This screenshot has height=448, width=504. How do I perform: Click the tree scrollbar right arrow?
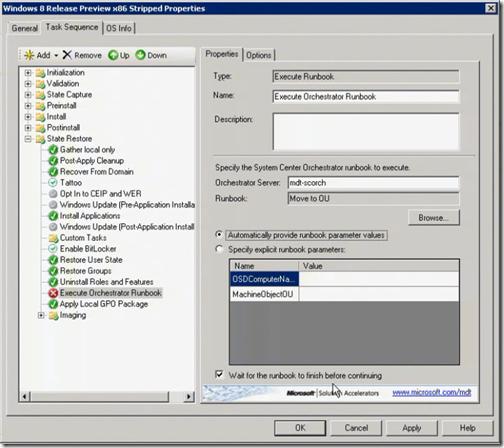coord(189,396)
